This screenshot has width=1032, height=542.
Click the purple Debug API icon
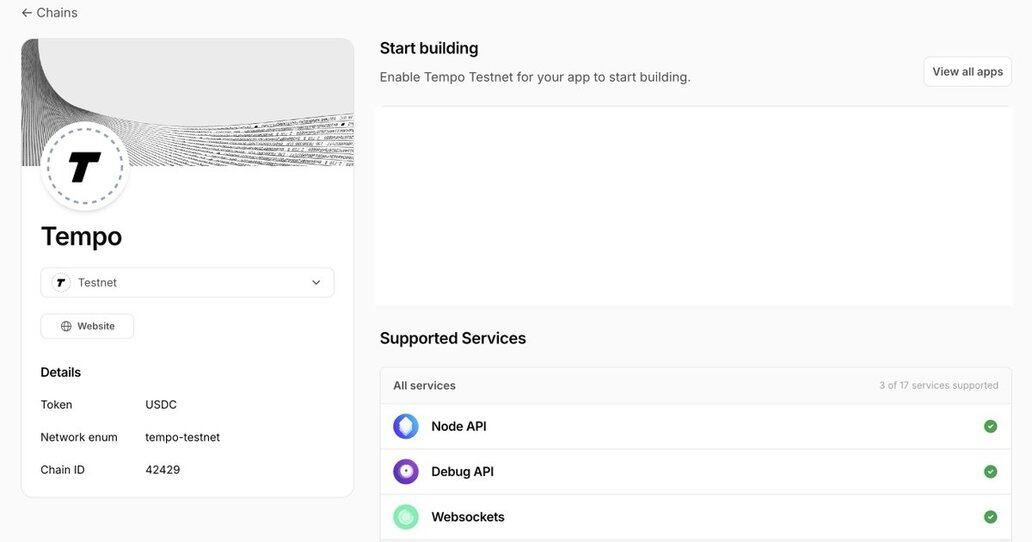pyautogui.click(x=406, y=472)
